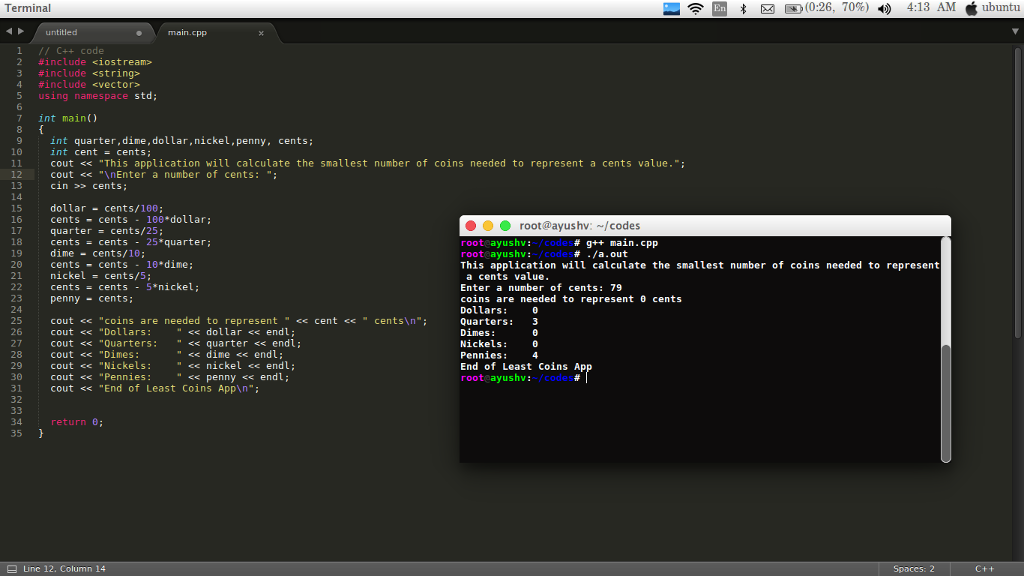This screenshot has width=1024, height=576.
Task: Click the 'quarter = cents/25;' line
Action: [x=106, y=231]
